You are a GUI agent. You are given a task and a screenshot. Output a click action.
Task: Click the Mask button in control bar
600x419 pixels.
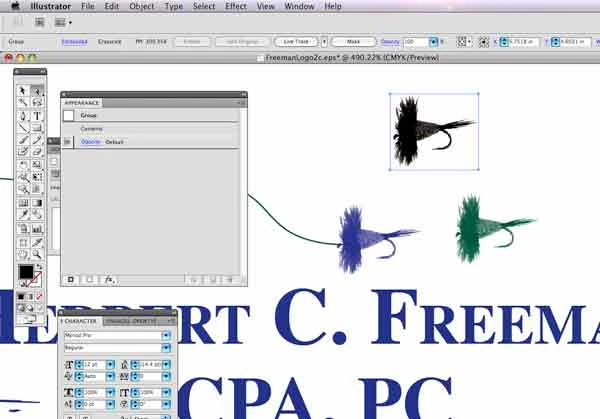pos(354,42)
